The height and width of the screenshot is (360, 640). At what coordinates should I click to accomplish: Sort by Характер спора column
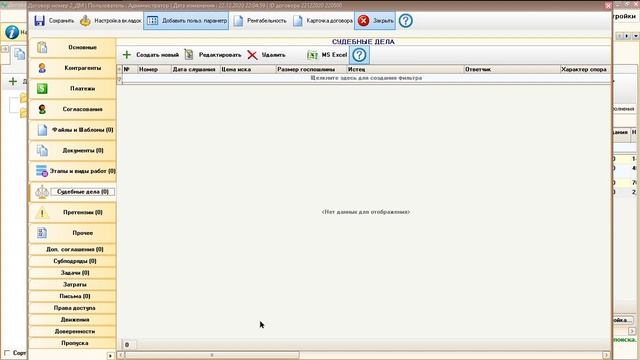click(x=584, y=69)
